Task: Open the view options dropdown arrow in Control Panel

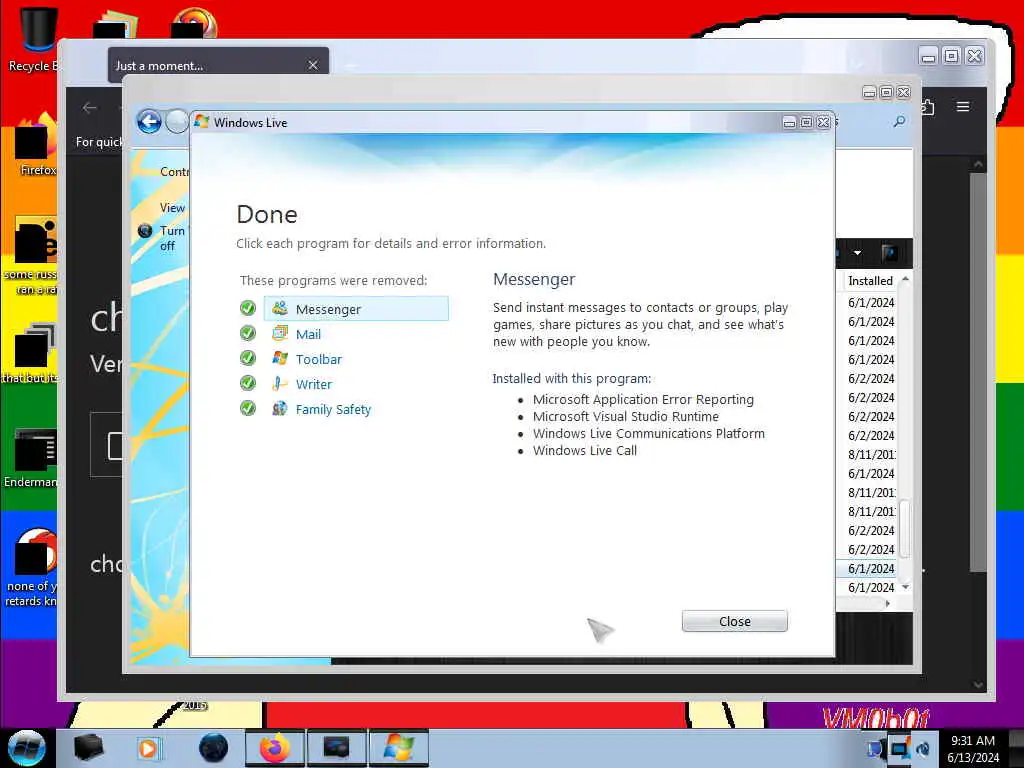Action: tap(857, 253)
